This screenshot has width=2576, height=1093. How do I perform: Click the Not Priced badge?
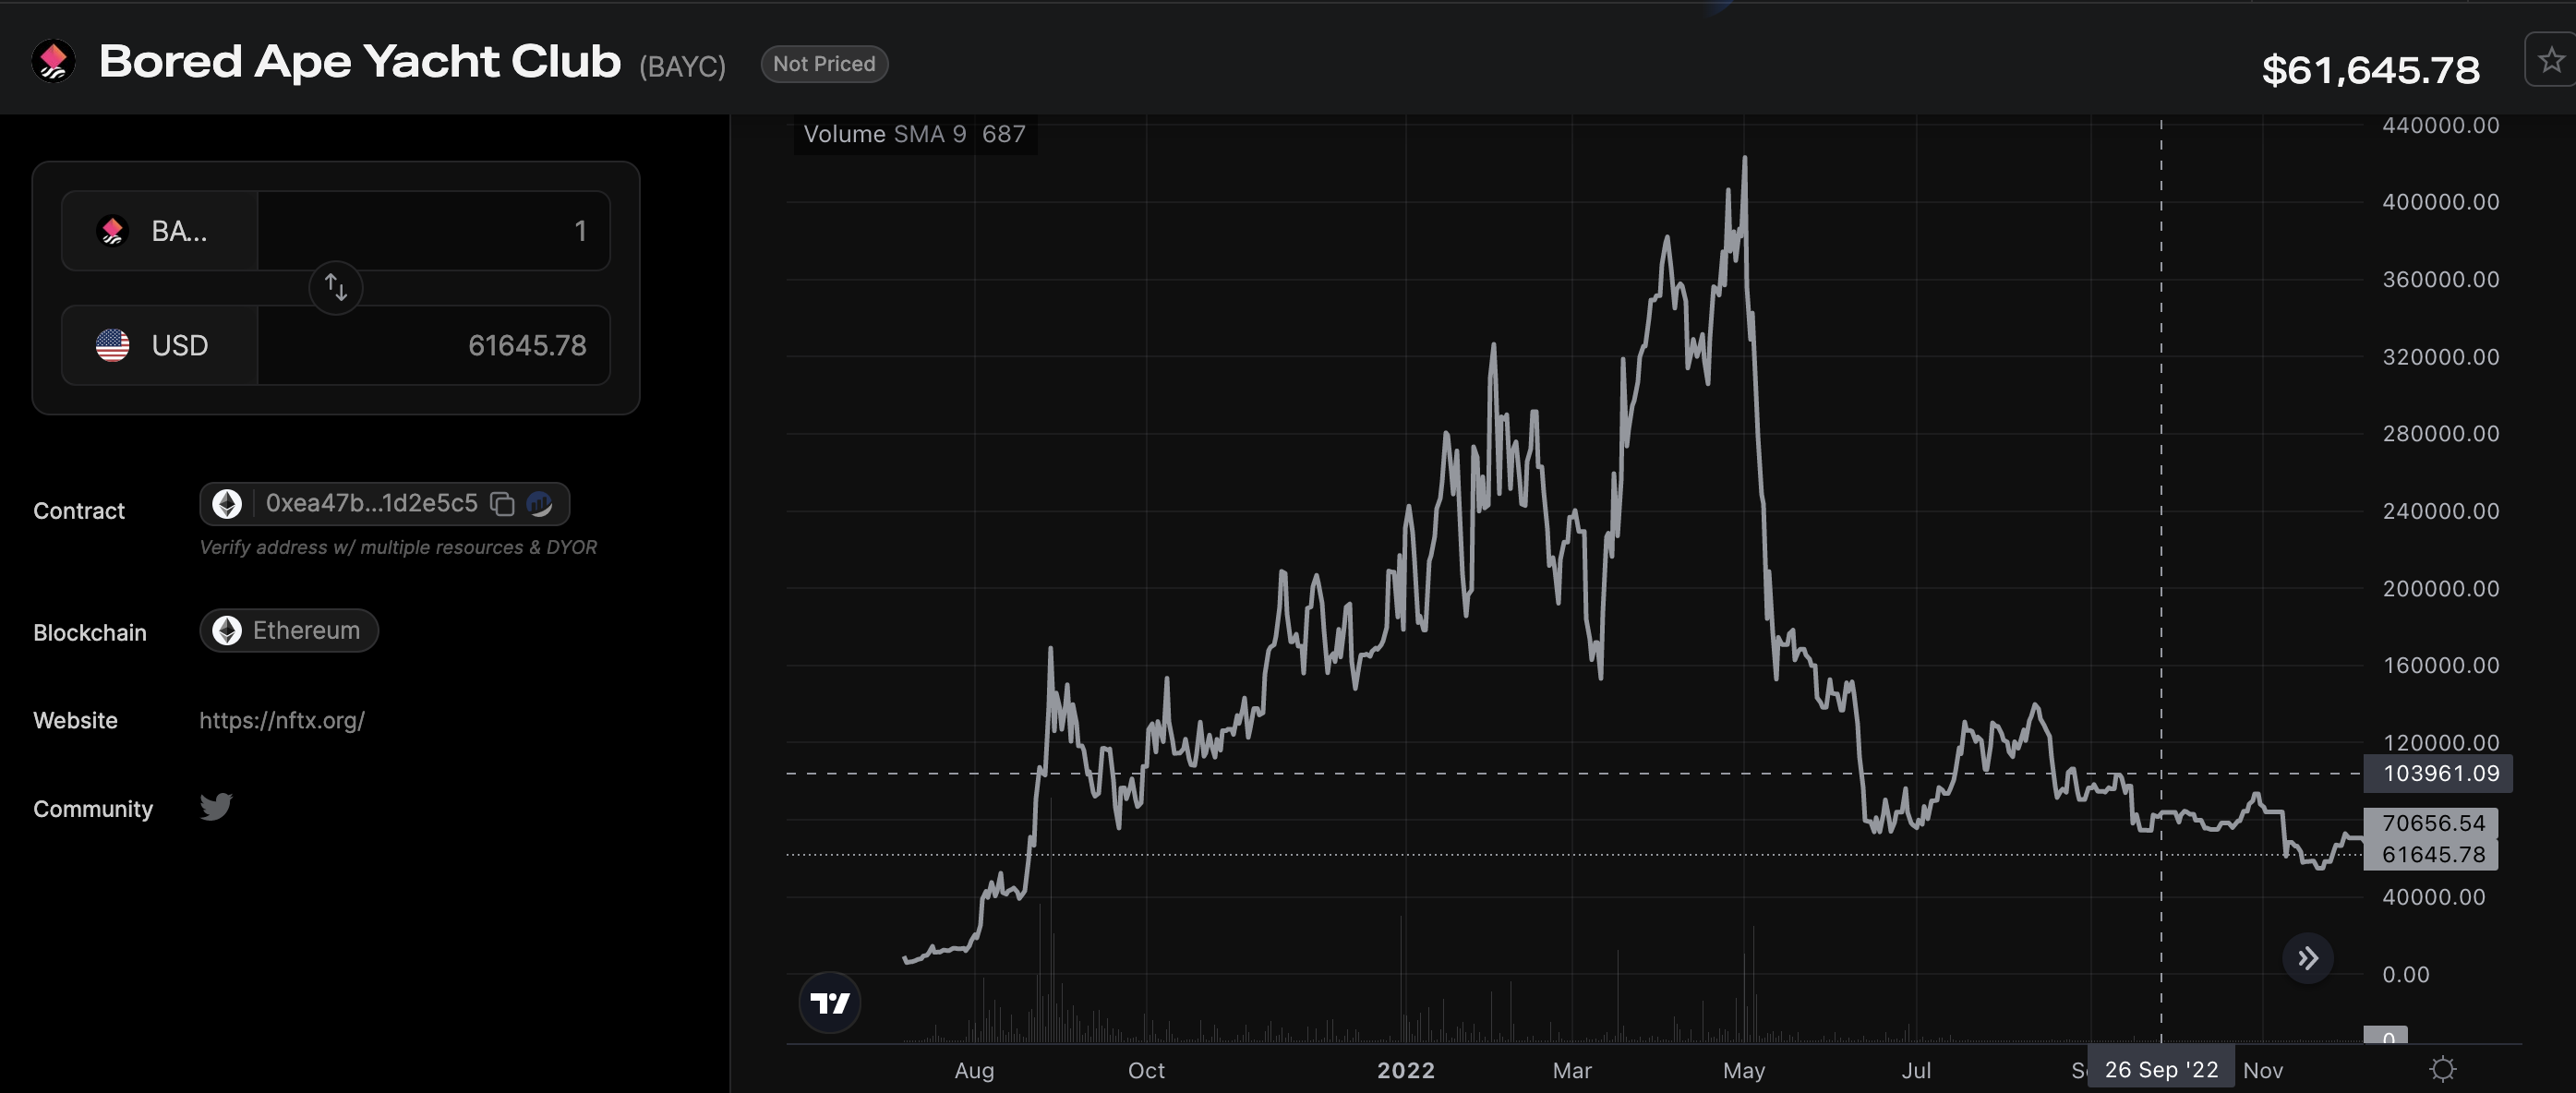(824, 64)
